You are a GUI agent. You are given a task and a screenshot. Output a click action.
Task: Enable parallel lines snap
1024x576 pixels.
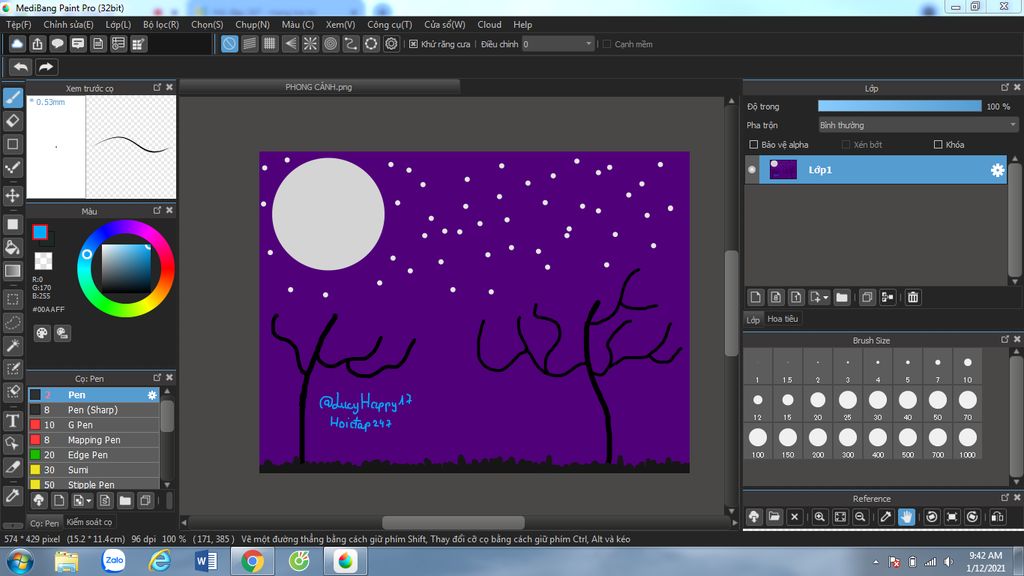(x=249, y=44)
